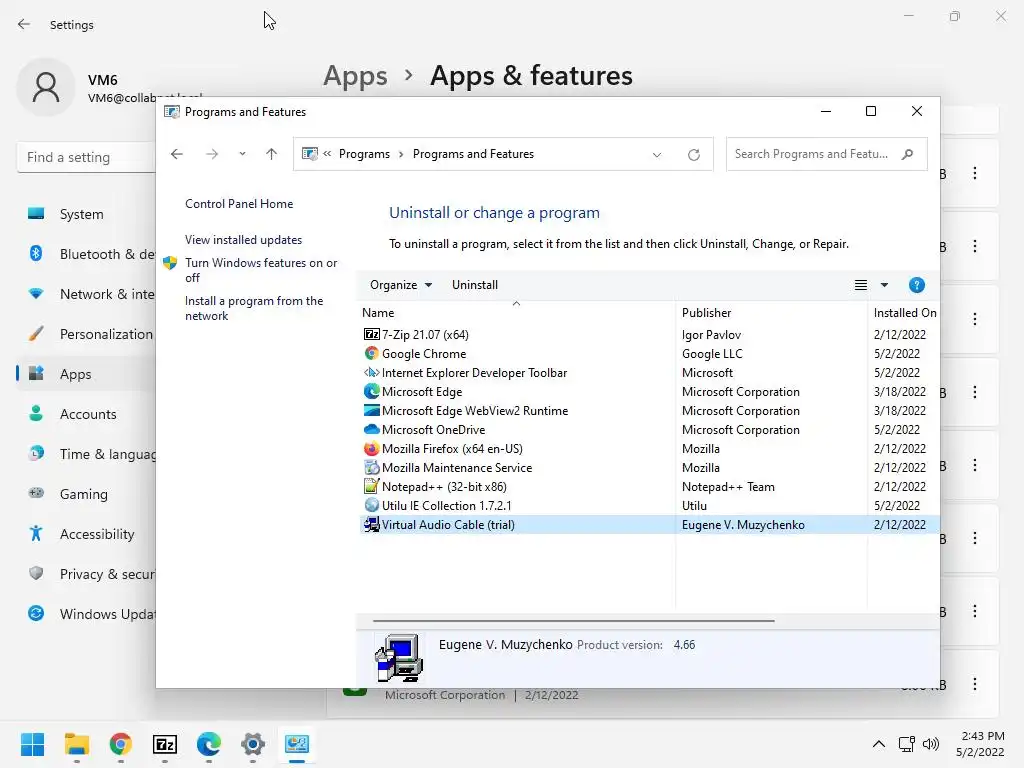Click the Mozilla Firefox icon in list

[372, 449]
